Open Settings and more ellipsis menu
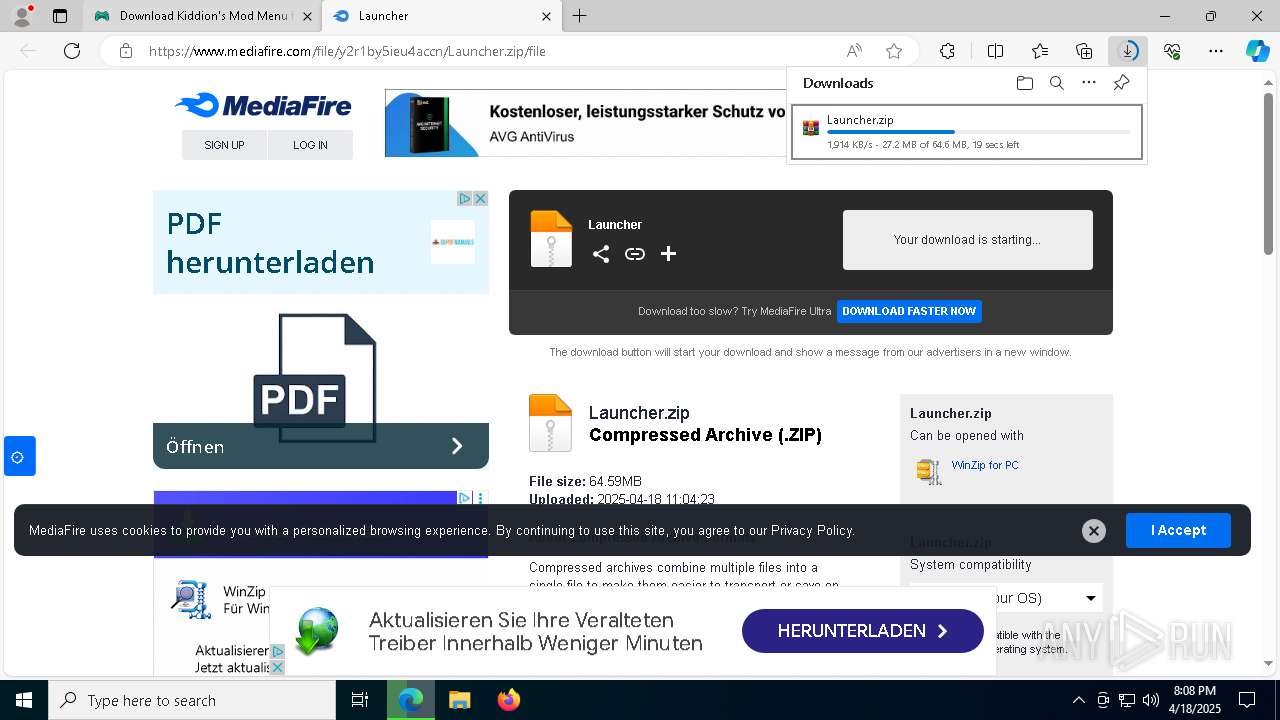 pos(1216,51)
